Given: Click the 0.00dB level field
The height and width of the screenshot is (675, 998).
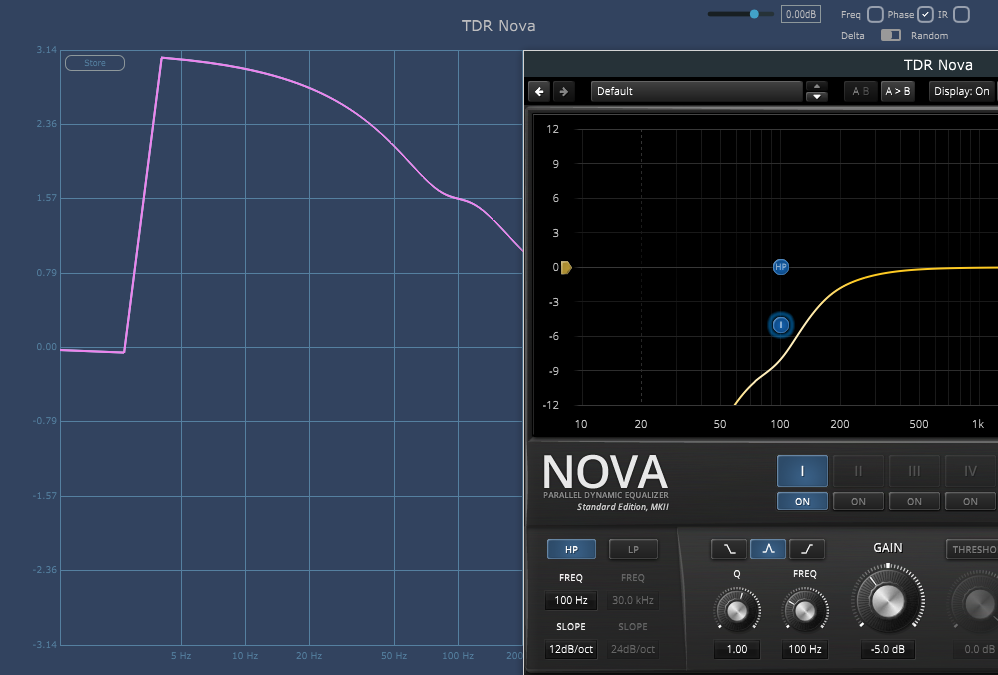Looking at the screenshot, I should click(801, 14).
